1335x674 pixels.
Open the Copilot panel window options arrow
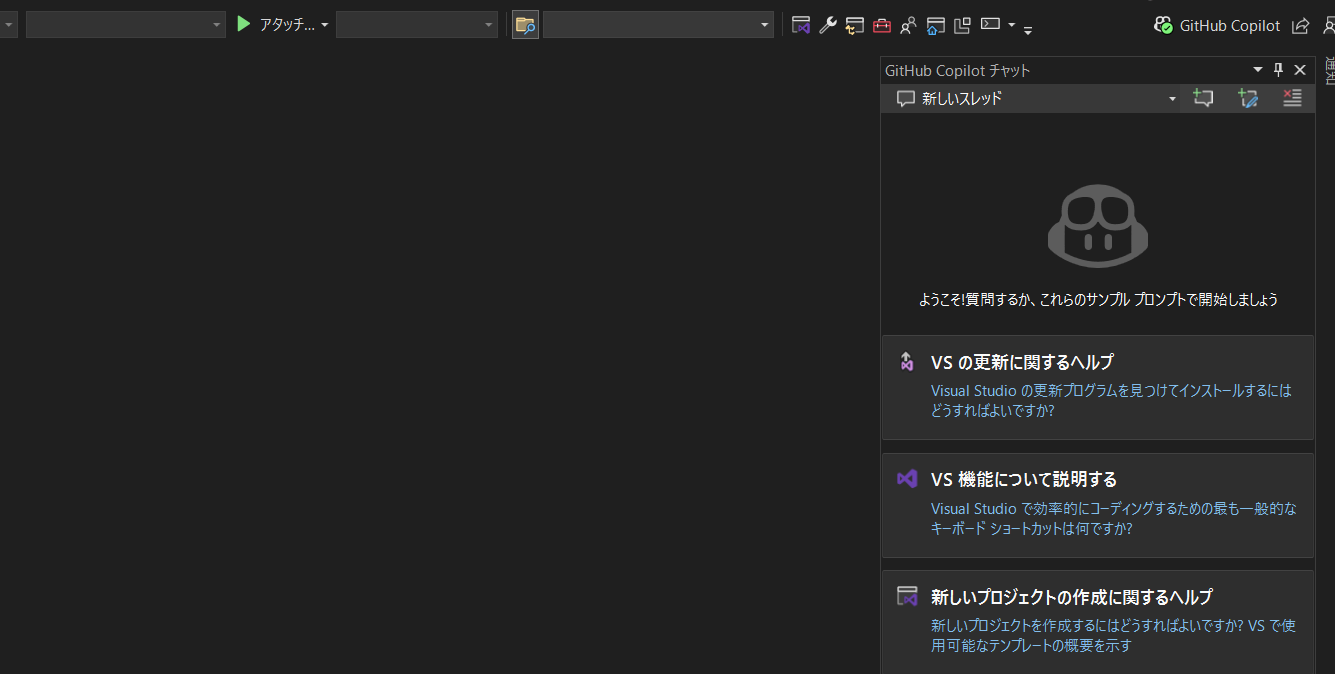tap(1257, 69)
